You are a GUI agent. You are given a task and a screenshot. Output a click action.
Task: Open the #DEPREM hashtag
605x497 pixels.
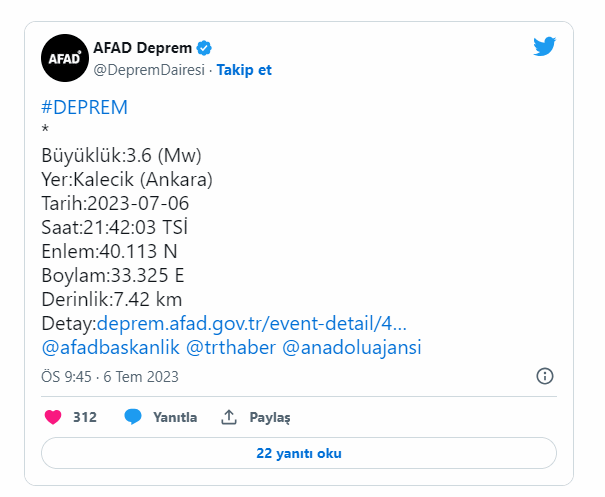[x=84, y=107]
